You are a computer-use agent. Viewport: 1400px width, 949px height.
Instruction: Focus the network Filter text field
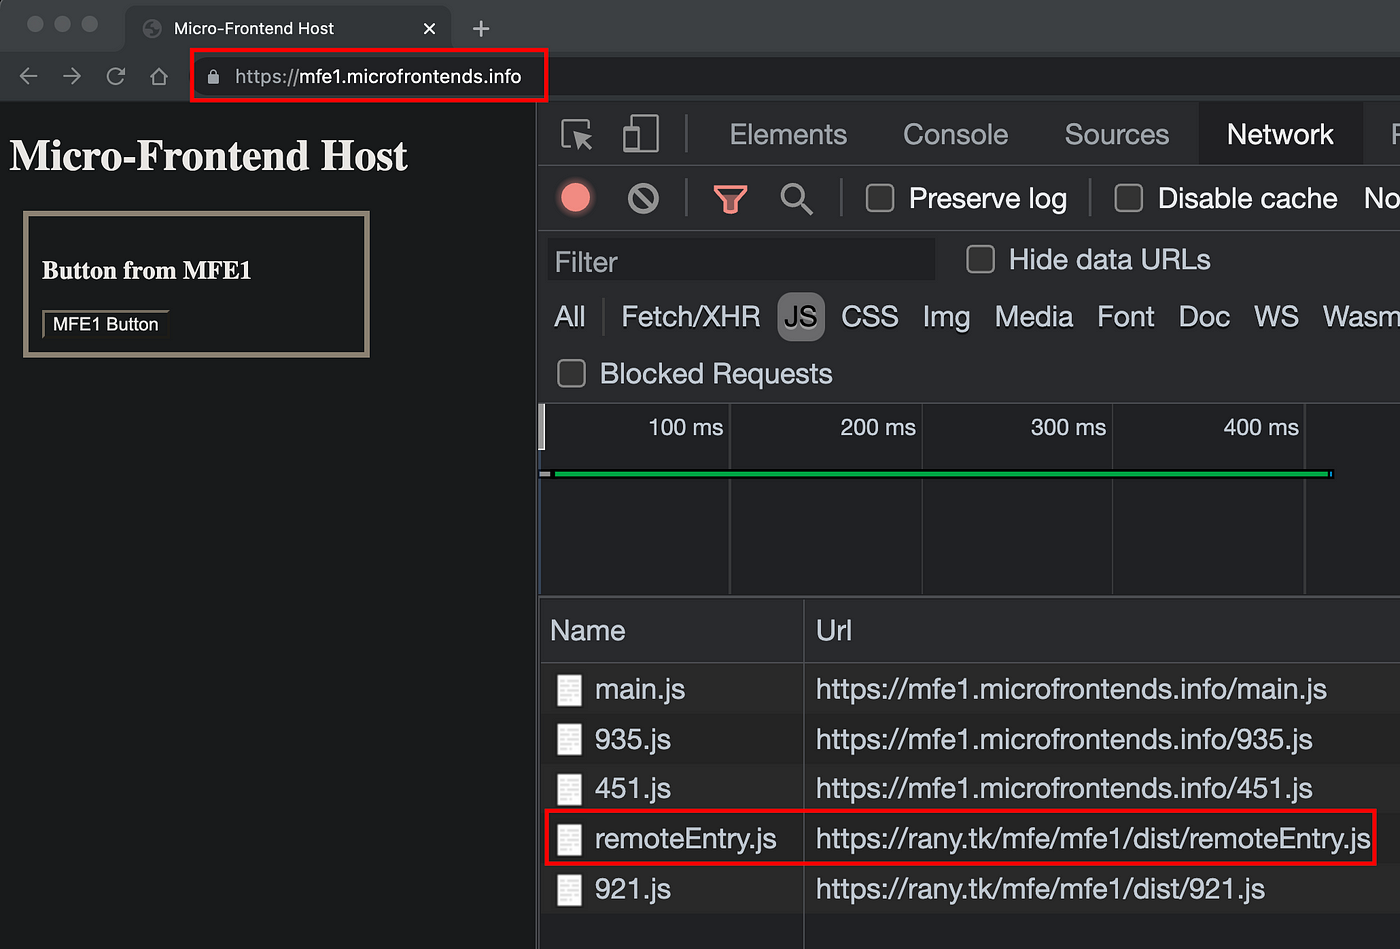coord(741,262)
